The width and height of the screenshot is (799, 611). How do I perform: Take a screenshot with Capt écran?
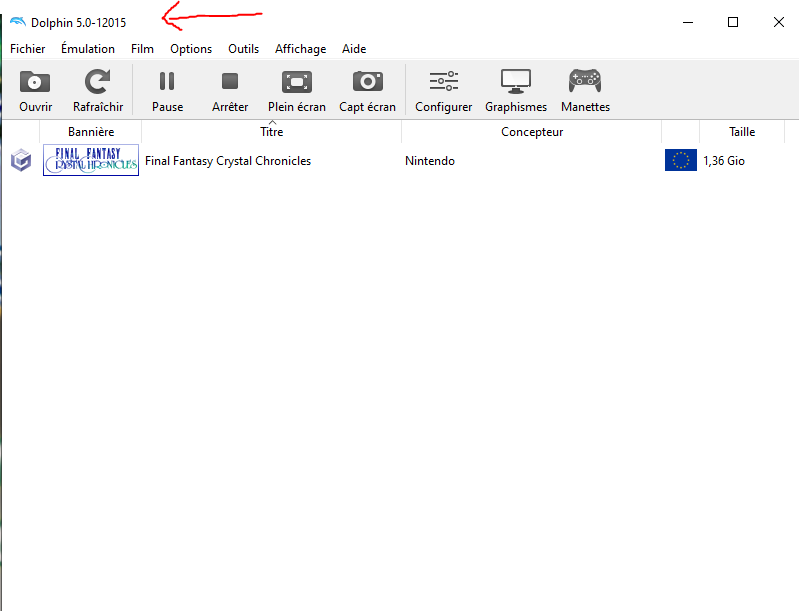pos(367,91)
